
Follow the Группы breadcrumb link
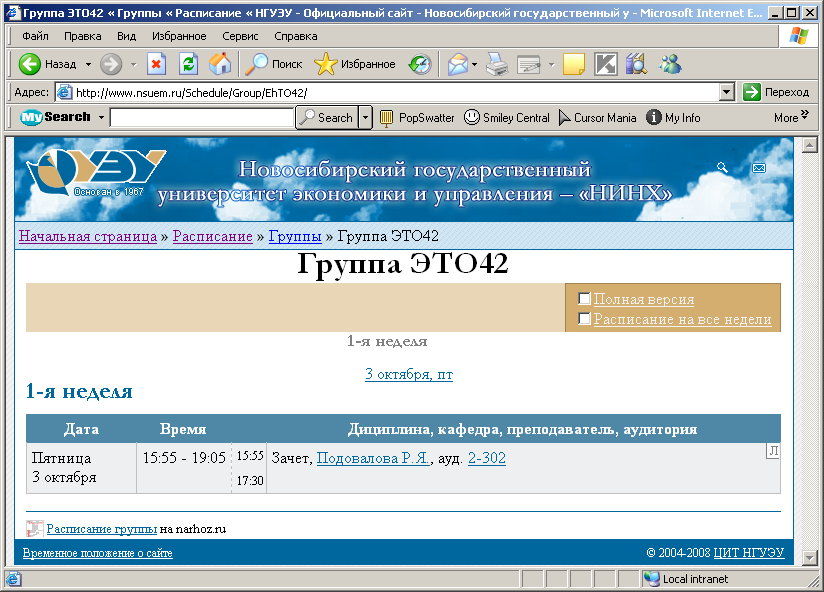point(295,236)
